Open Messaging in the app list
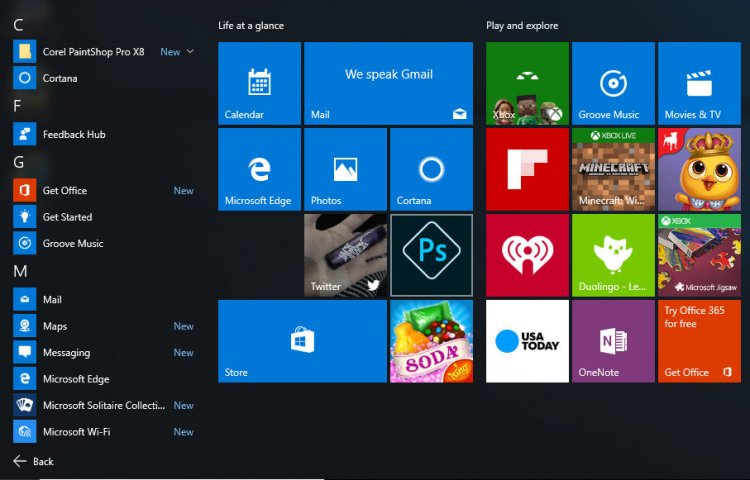Image resolution: width=750 pixels, height=480 pixels. [103, 352]
